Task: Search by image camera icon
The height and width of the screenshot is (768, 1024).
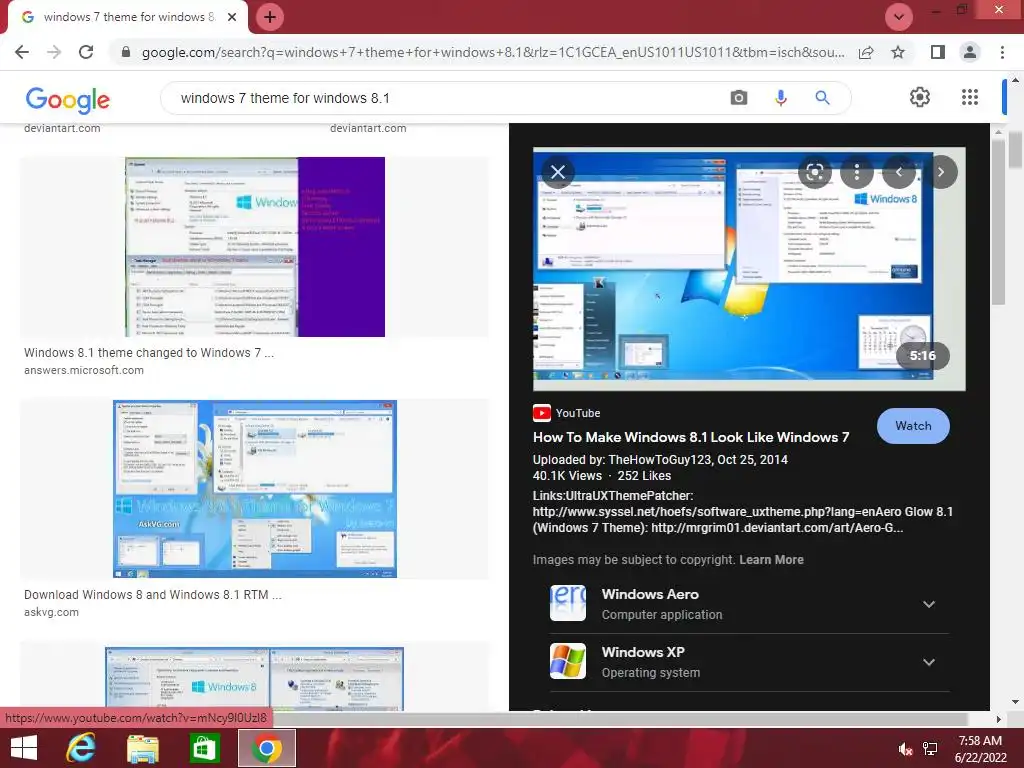Action: pos(739,98)
